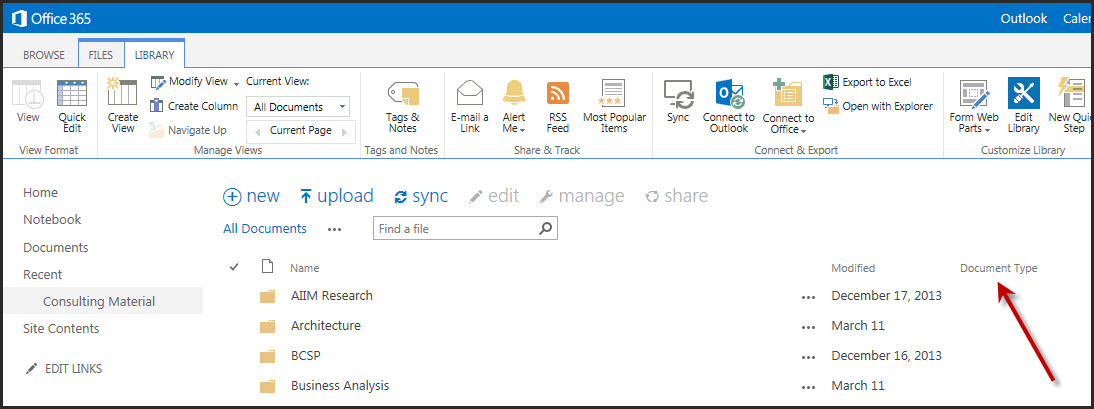The image size is (1094, 409).
Task: Toggle the select-all checkmark in list header
Action: [234, 267]
